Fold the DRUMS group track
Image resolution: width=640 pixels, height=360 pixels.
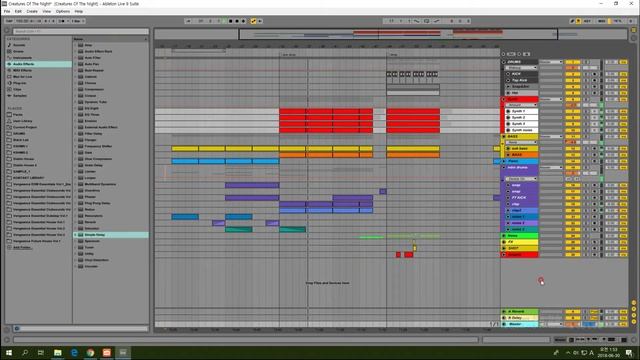(504, 62)
